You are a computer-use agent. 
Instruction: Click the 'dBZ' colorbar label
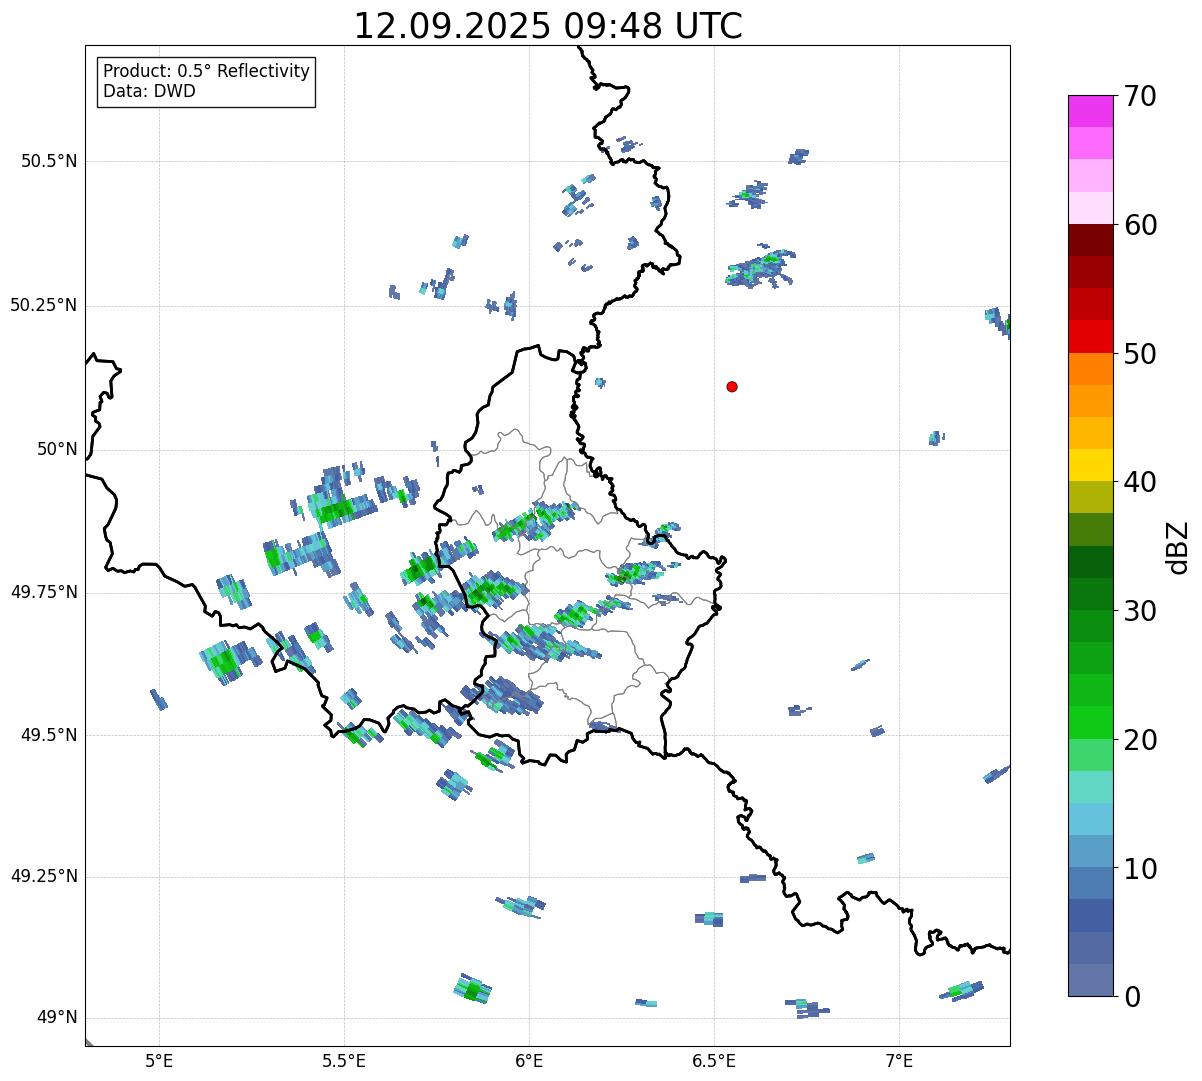tap(1178, 547)
